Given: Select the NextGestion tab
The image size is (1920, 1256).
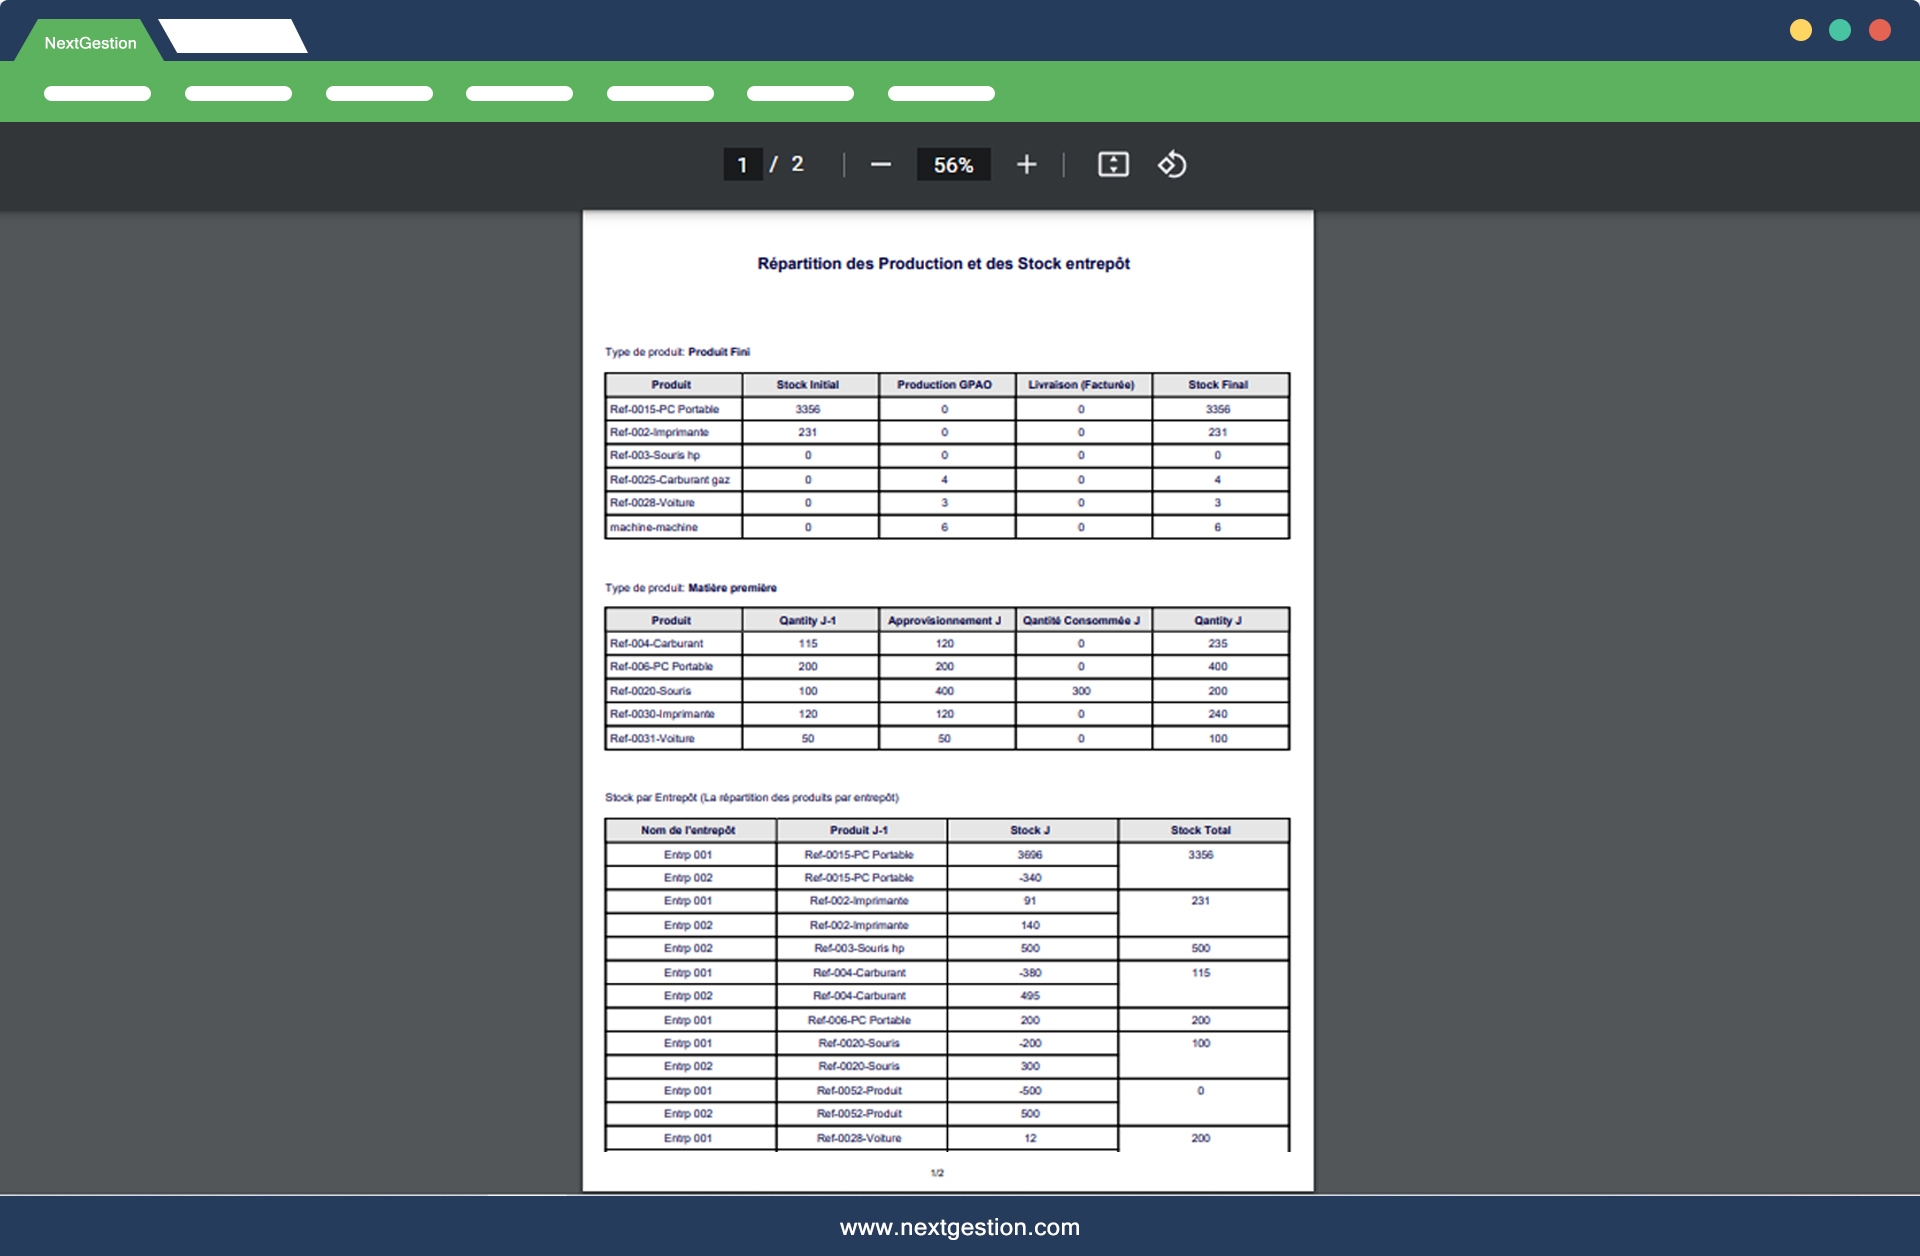Looking at the screenshot, I should pos(90,43).
